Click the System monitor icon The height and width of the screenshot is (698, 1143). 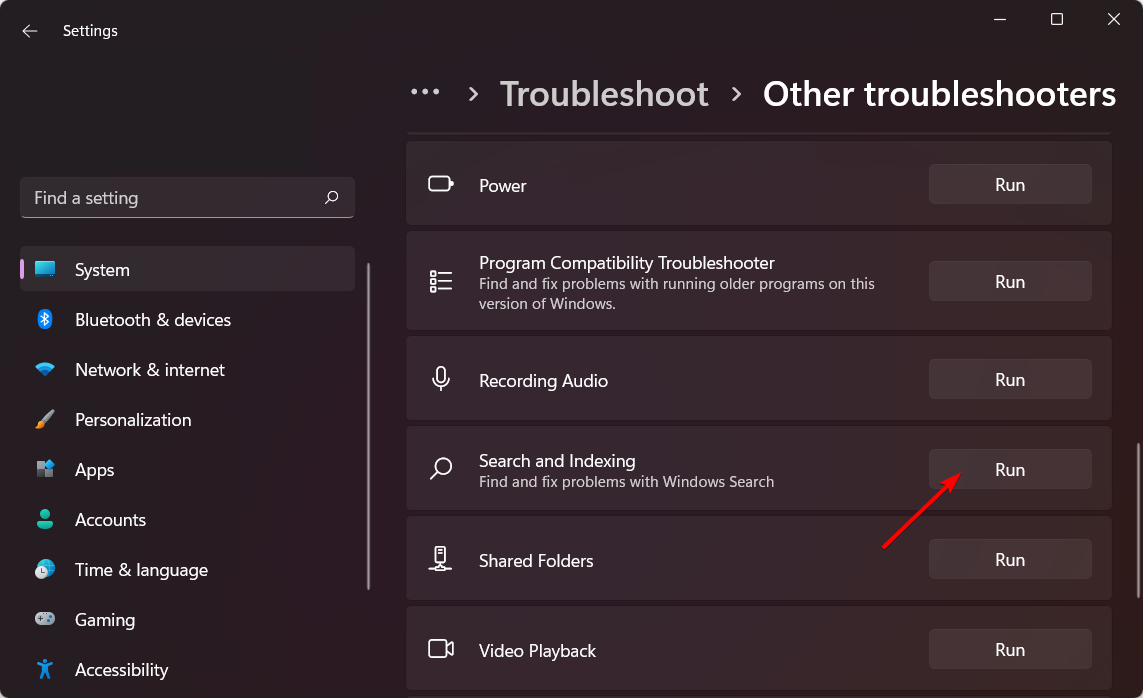45,270
